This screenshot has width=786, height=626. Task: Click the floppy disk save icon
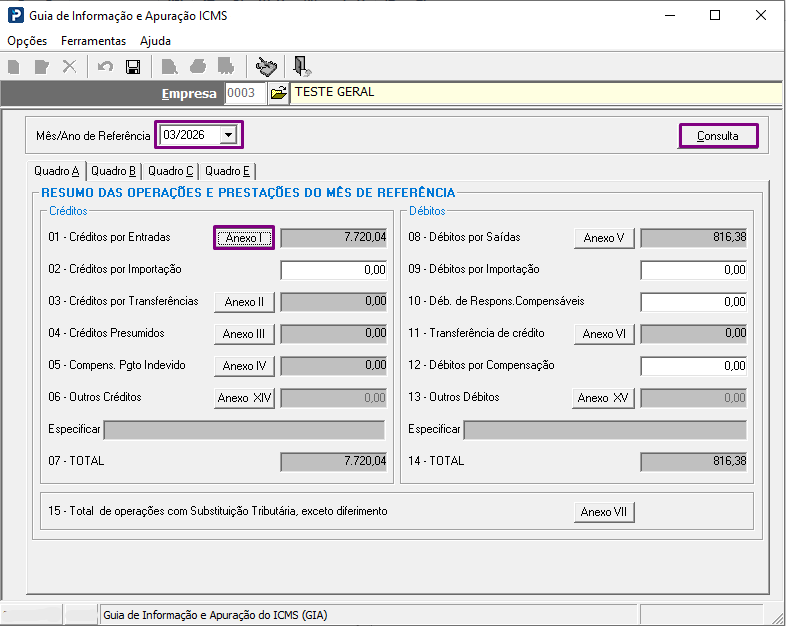pos(133,67)
